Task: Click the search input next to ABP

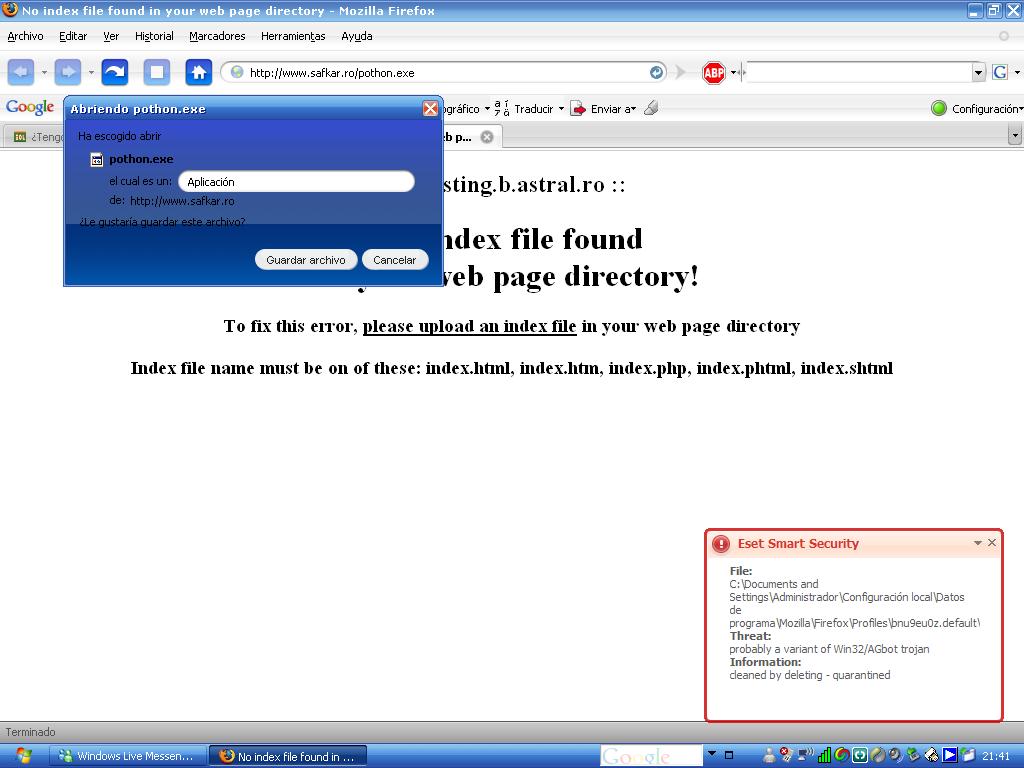Action: coord(858,72)
